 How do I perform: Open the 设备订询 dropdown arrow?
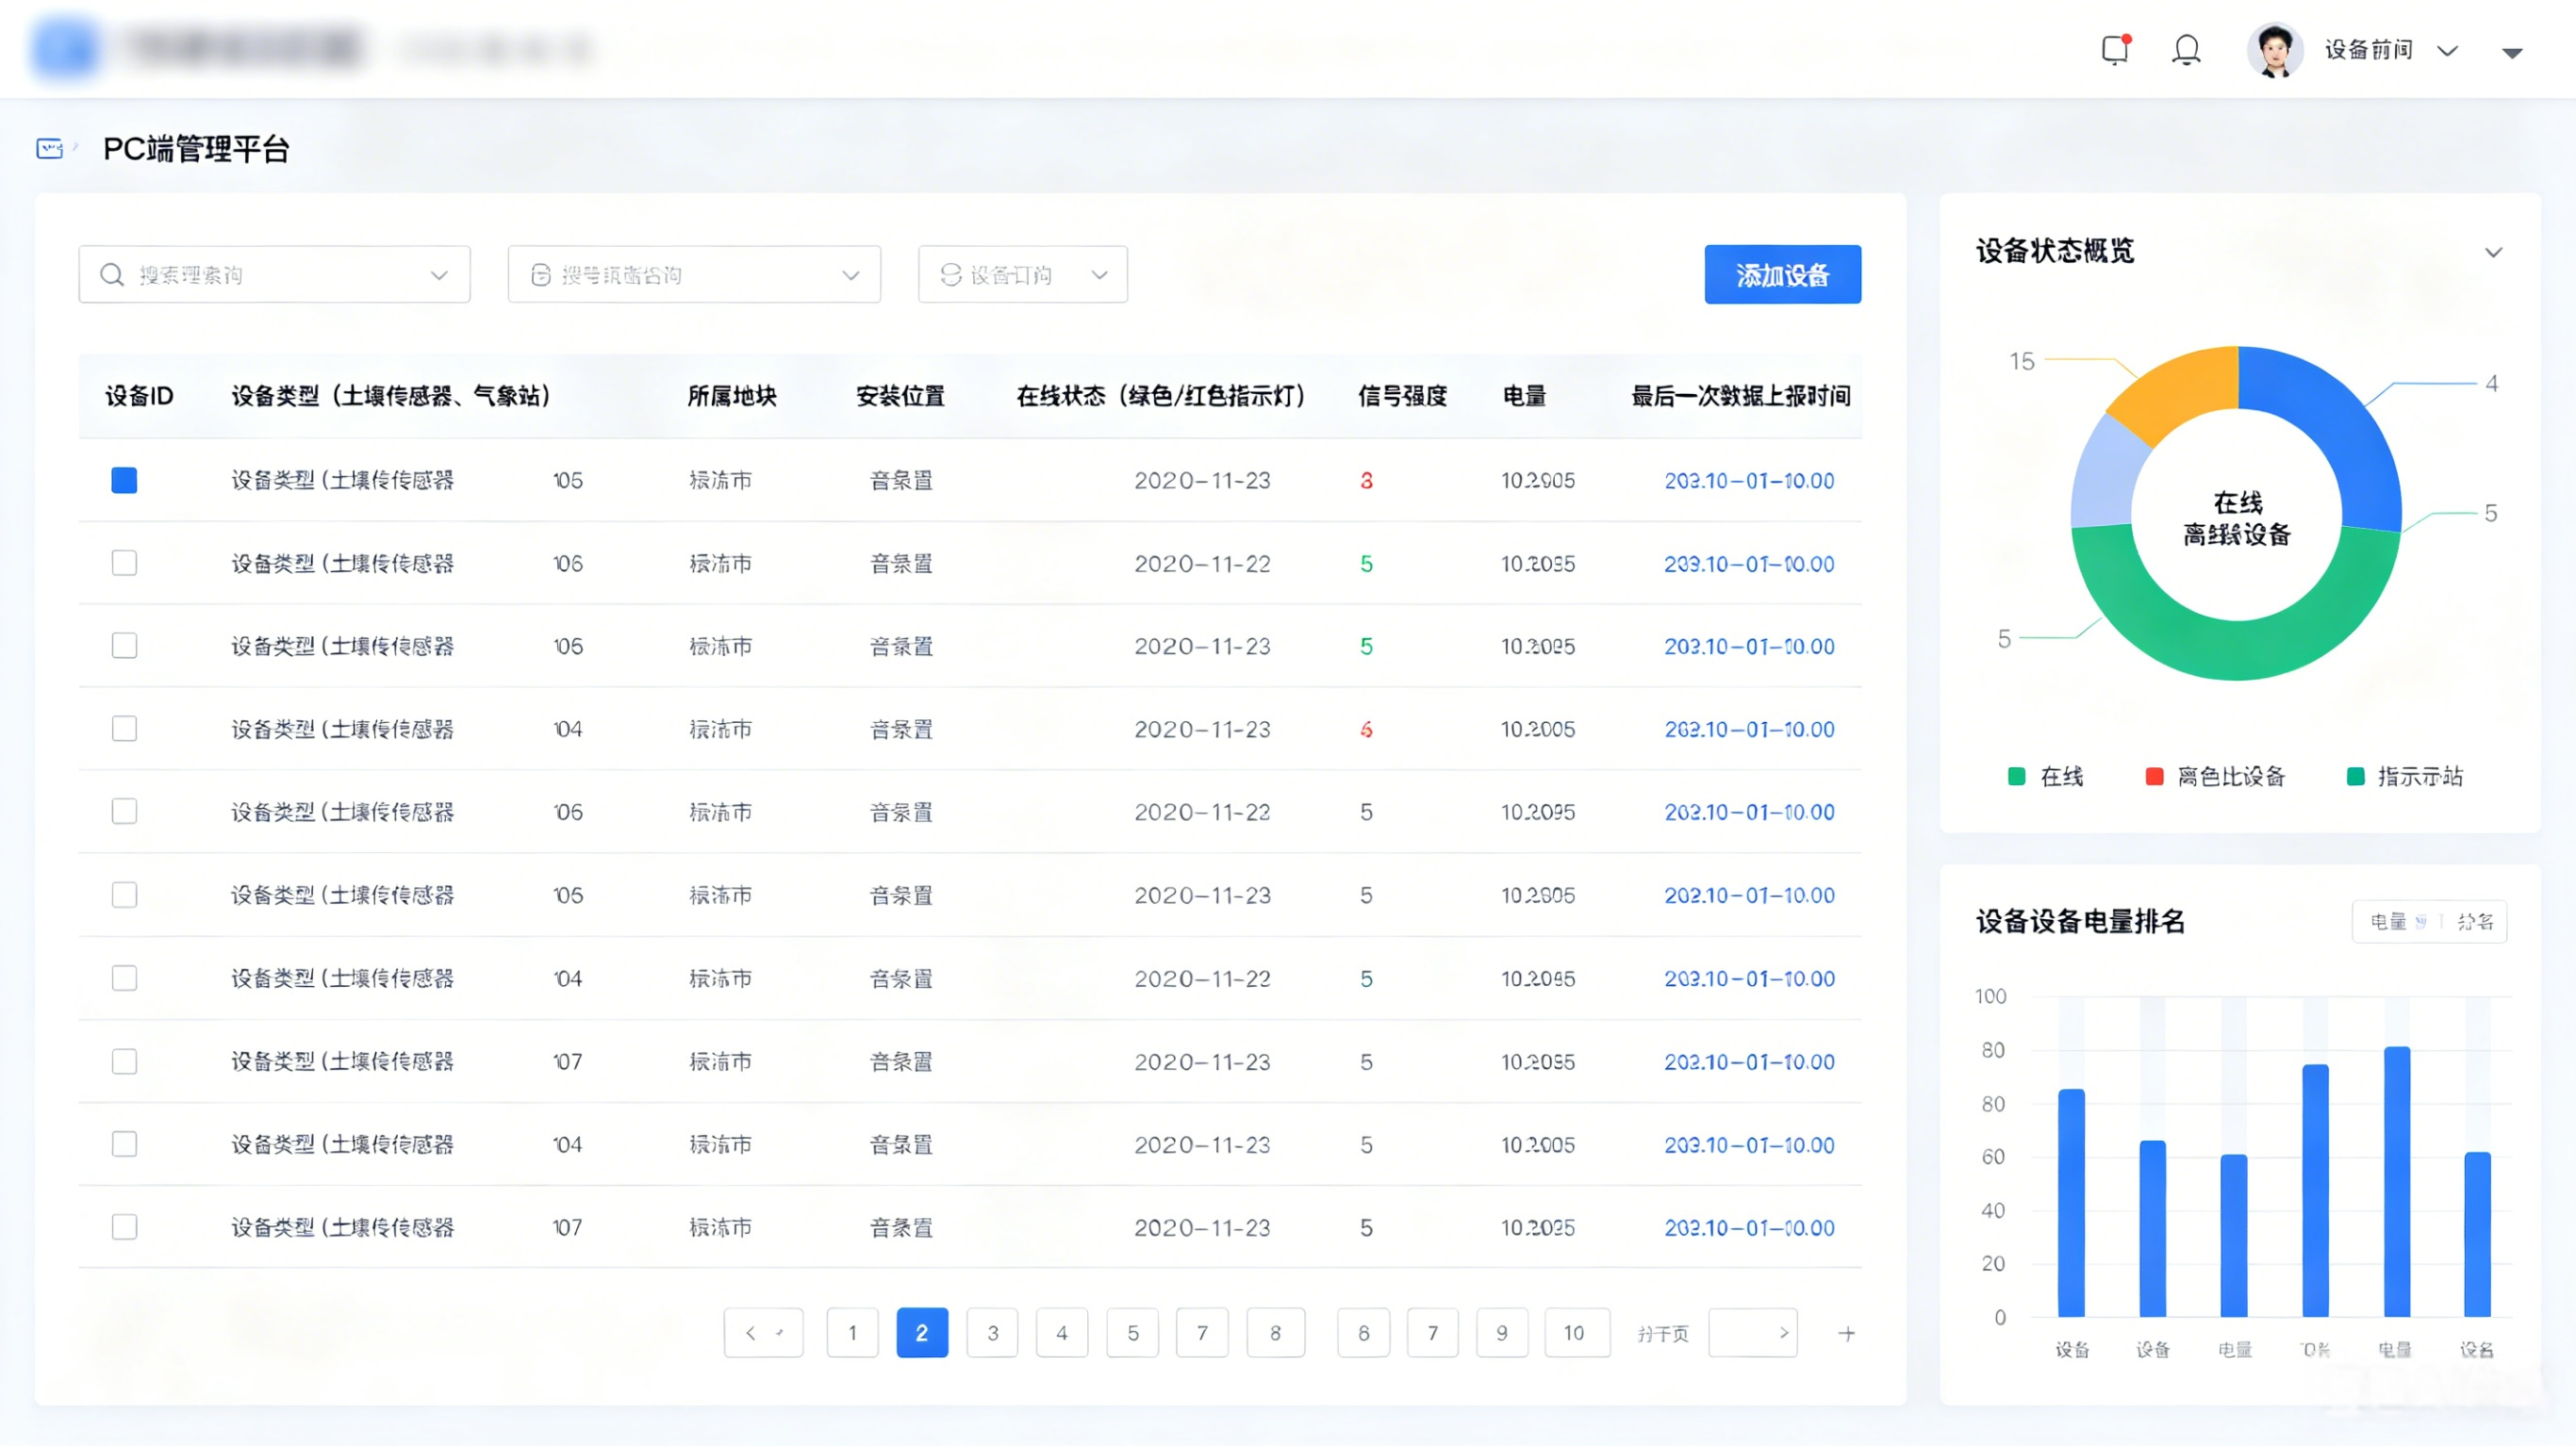coord(1099,275)
